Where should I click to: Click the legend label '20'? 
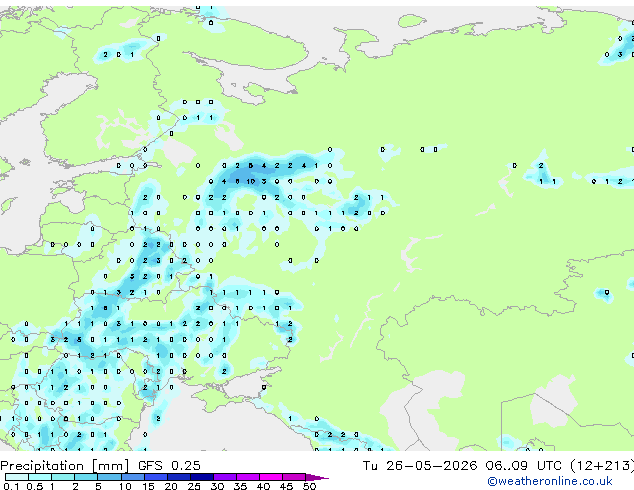(x=171, y=486)
